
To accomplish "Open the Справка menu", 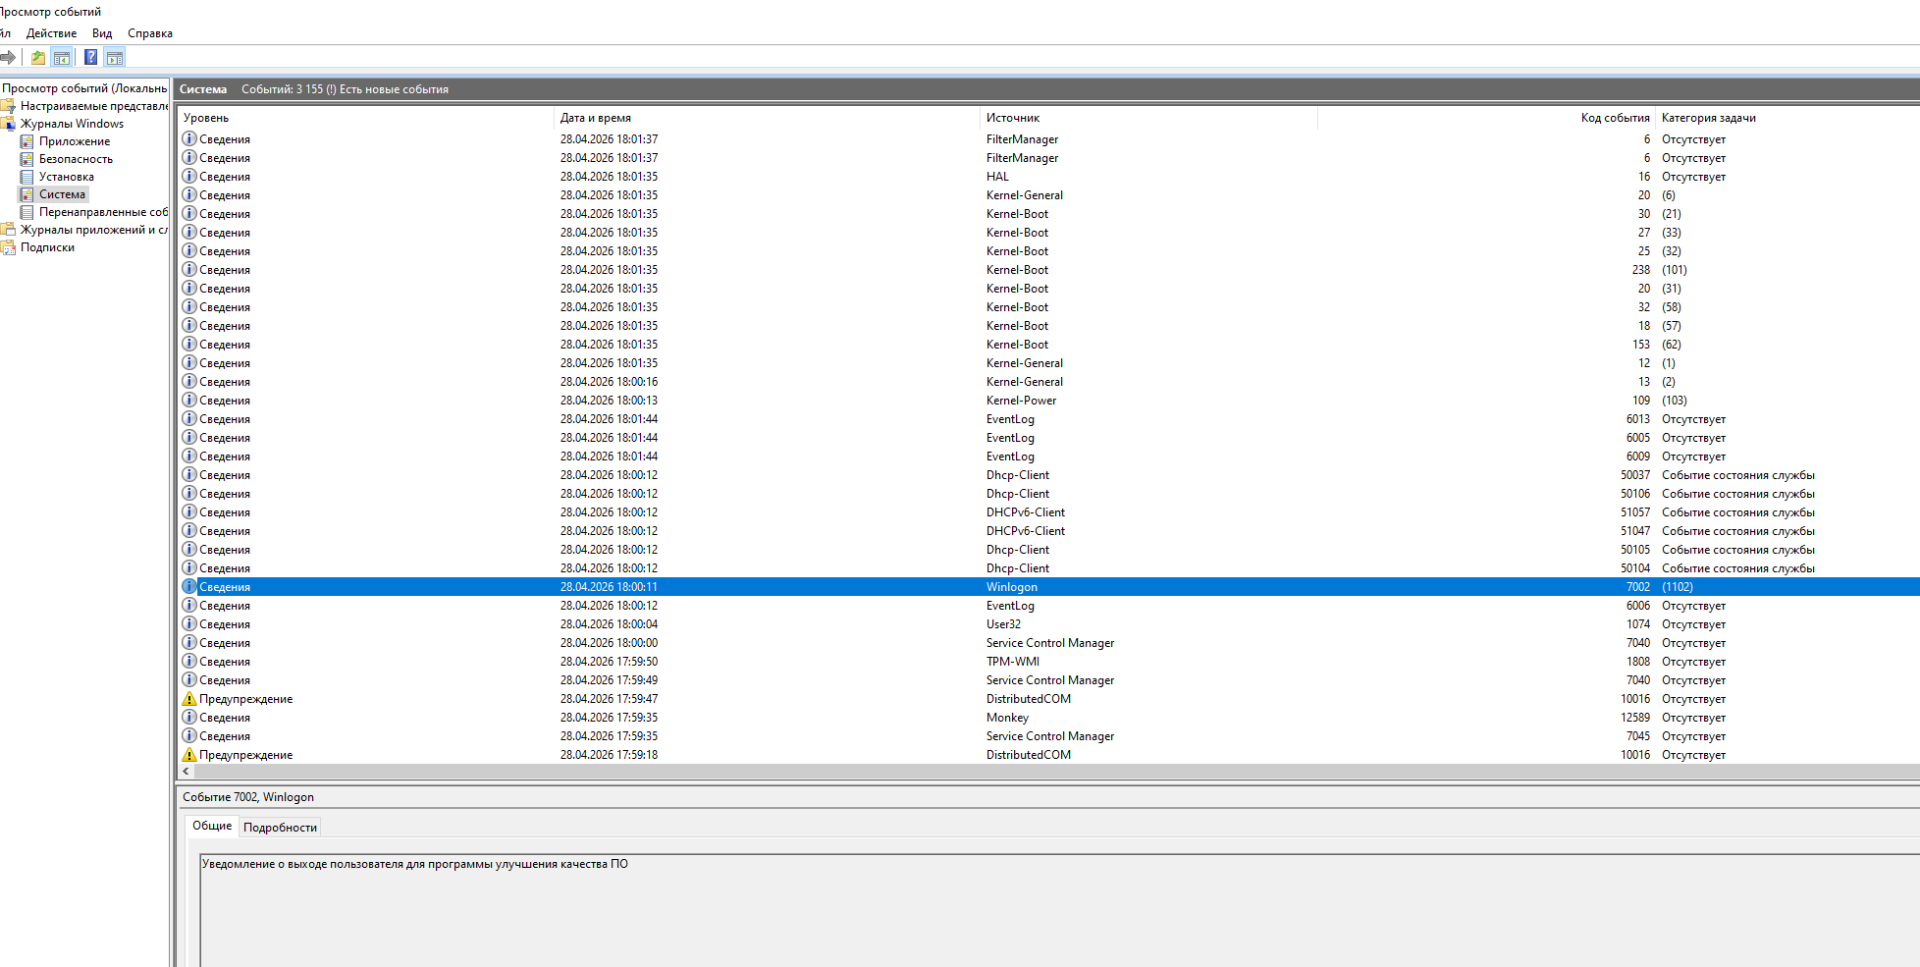I will 150,33.
